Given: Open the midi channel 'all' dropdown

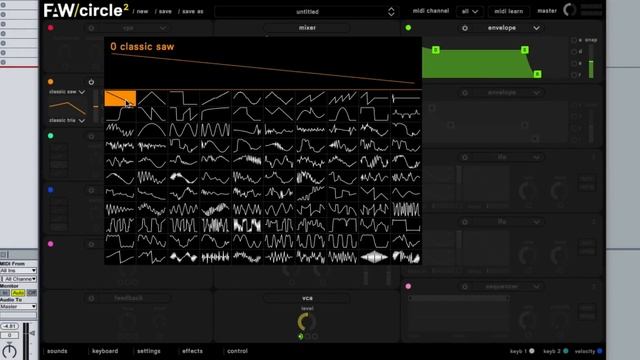Looking at the screenshot, I should point(469,11).
